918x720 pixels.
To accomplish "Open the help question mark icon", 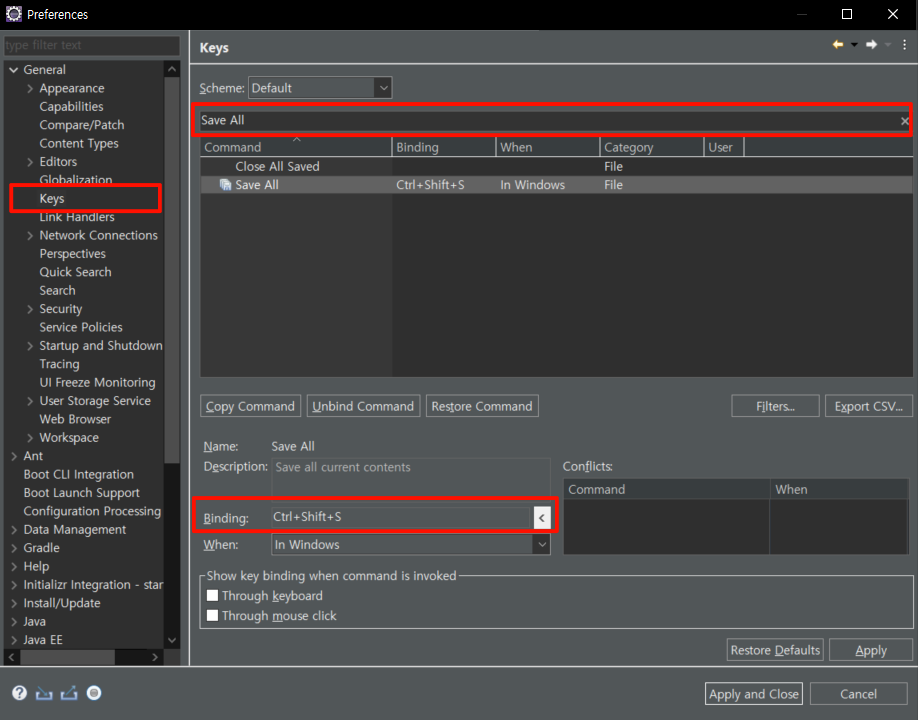I will (x=19, y=693).
